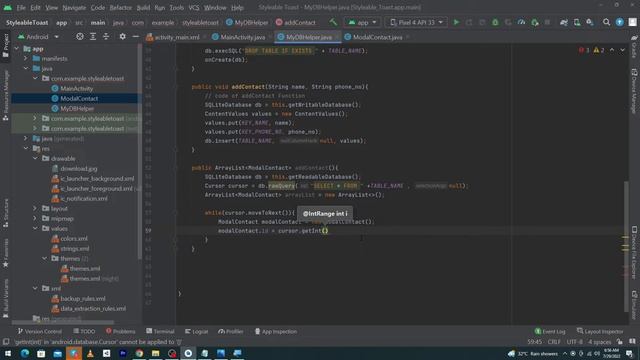Click UTF-8 encoding in status bar
This screenshot has height=360, width=640.
[574, 342]
